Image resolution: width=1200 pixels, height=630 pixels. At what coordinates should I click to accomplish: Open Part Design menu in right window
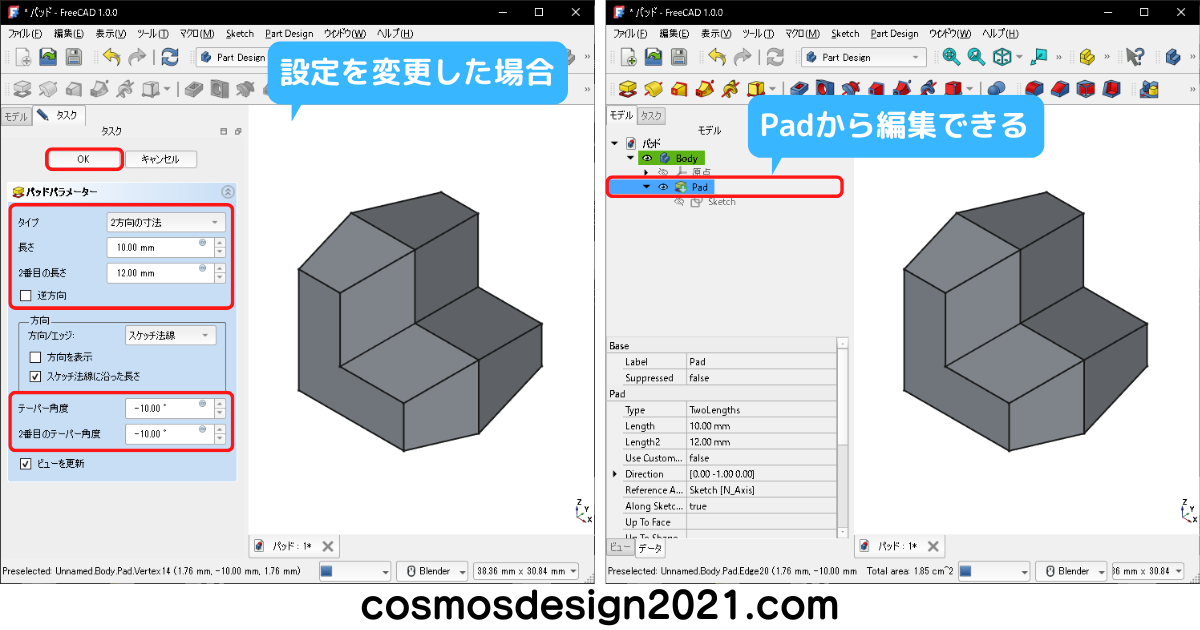coord(894,34)
